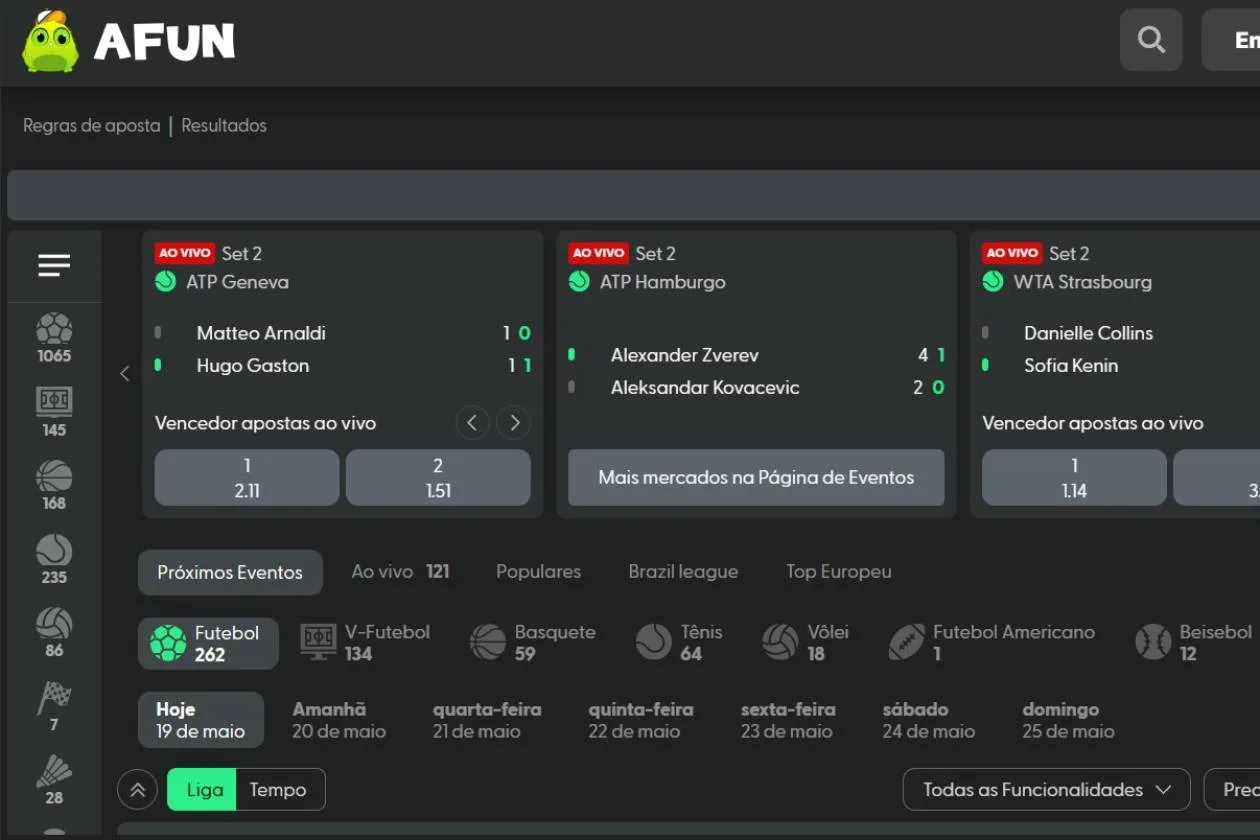Image resolution: width=1260 pixels, height=840 pixels.
Task: Select soccer ball icon in sidebar
Action: tap(54, 329)
